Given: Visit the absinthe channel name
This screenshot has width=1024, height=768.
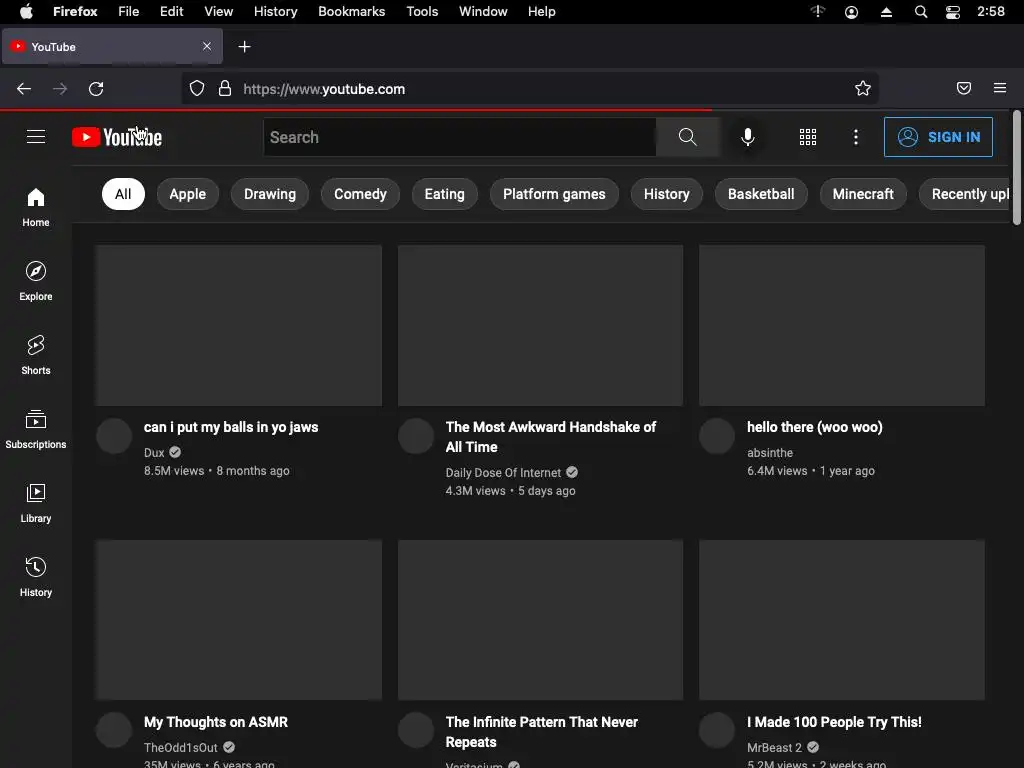Looking at the screenshot, I should tap(770, 453).
